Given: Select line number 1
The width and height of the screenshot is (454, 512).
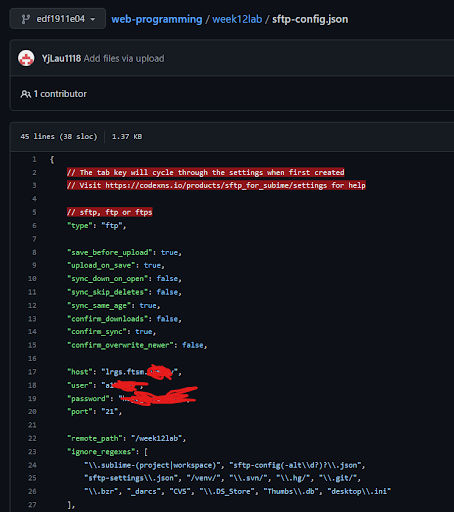Looking at the screenshot, I should tap(34, 159).
